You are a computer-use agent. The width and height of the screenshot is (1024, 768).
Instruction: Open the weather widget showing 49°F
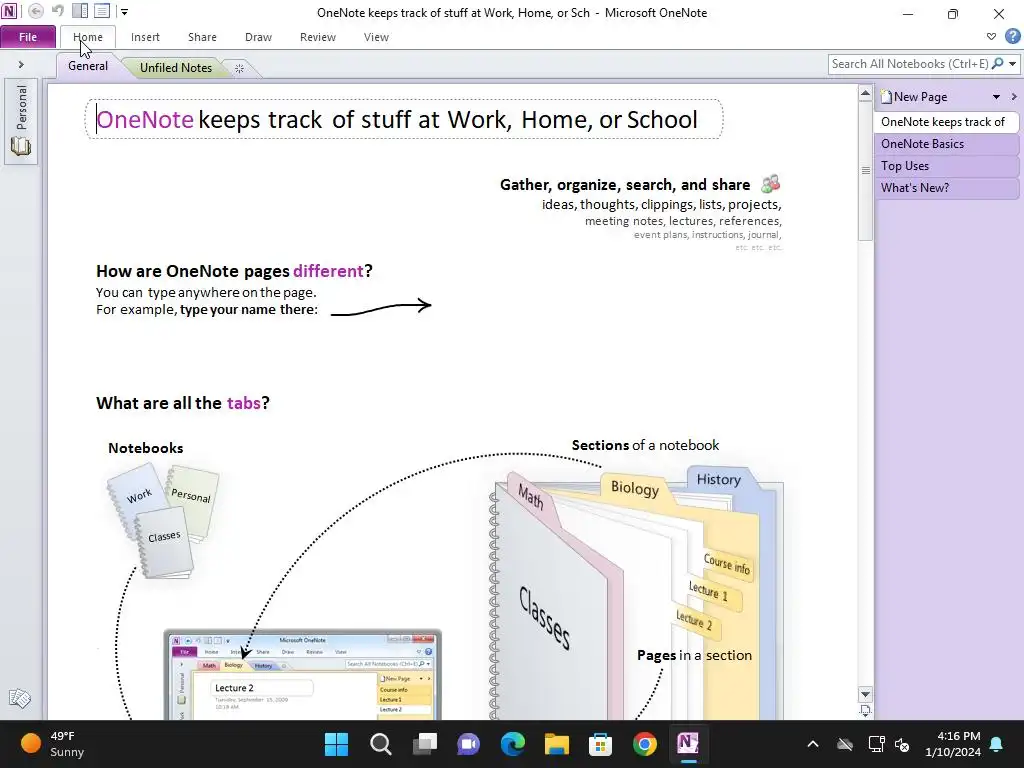[x=52, y=744]
